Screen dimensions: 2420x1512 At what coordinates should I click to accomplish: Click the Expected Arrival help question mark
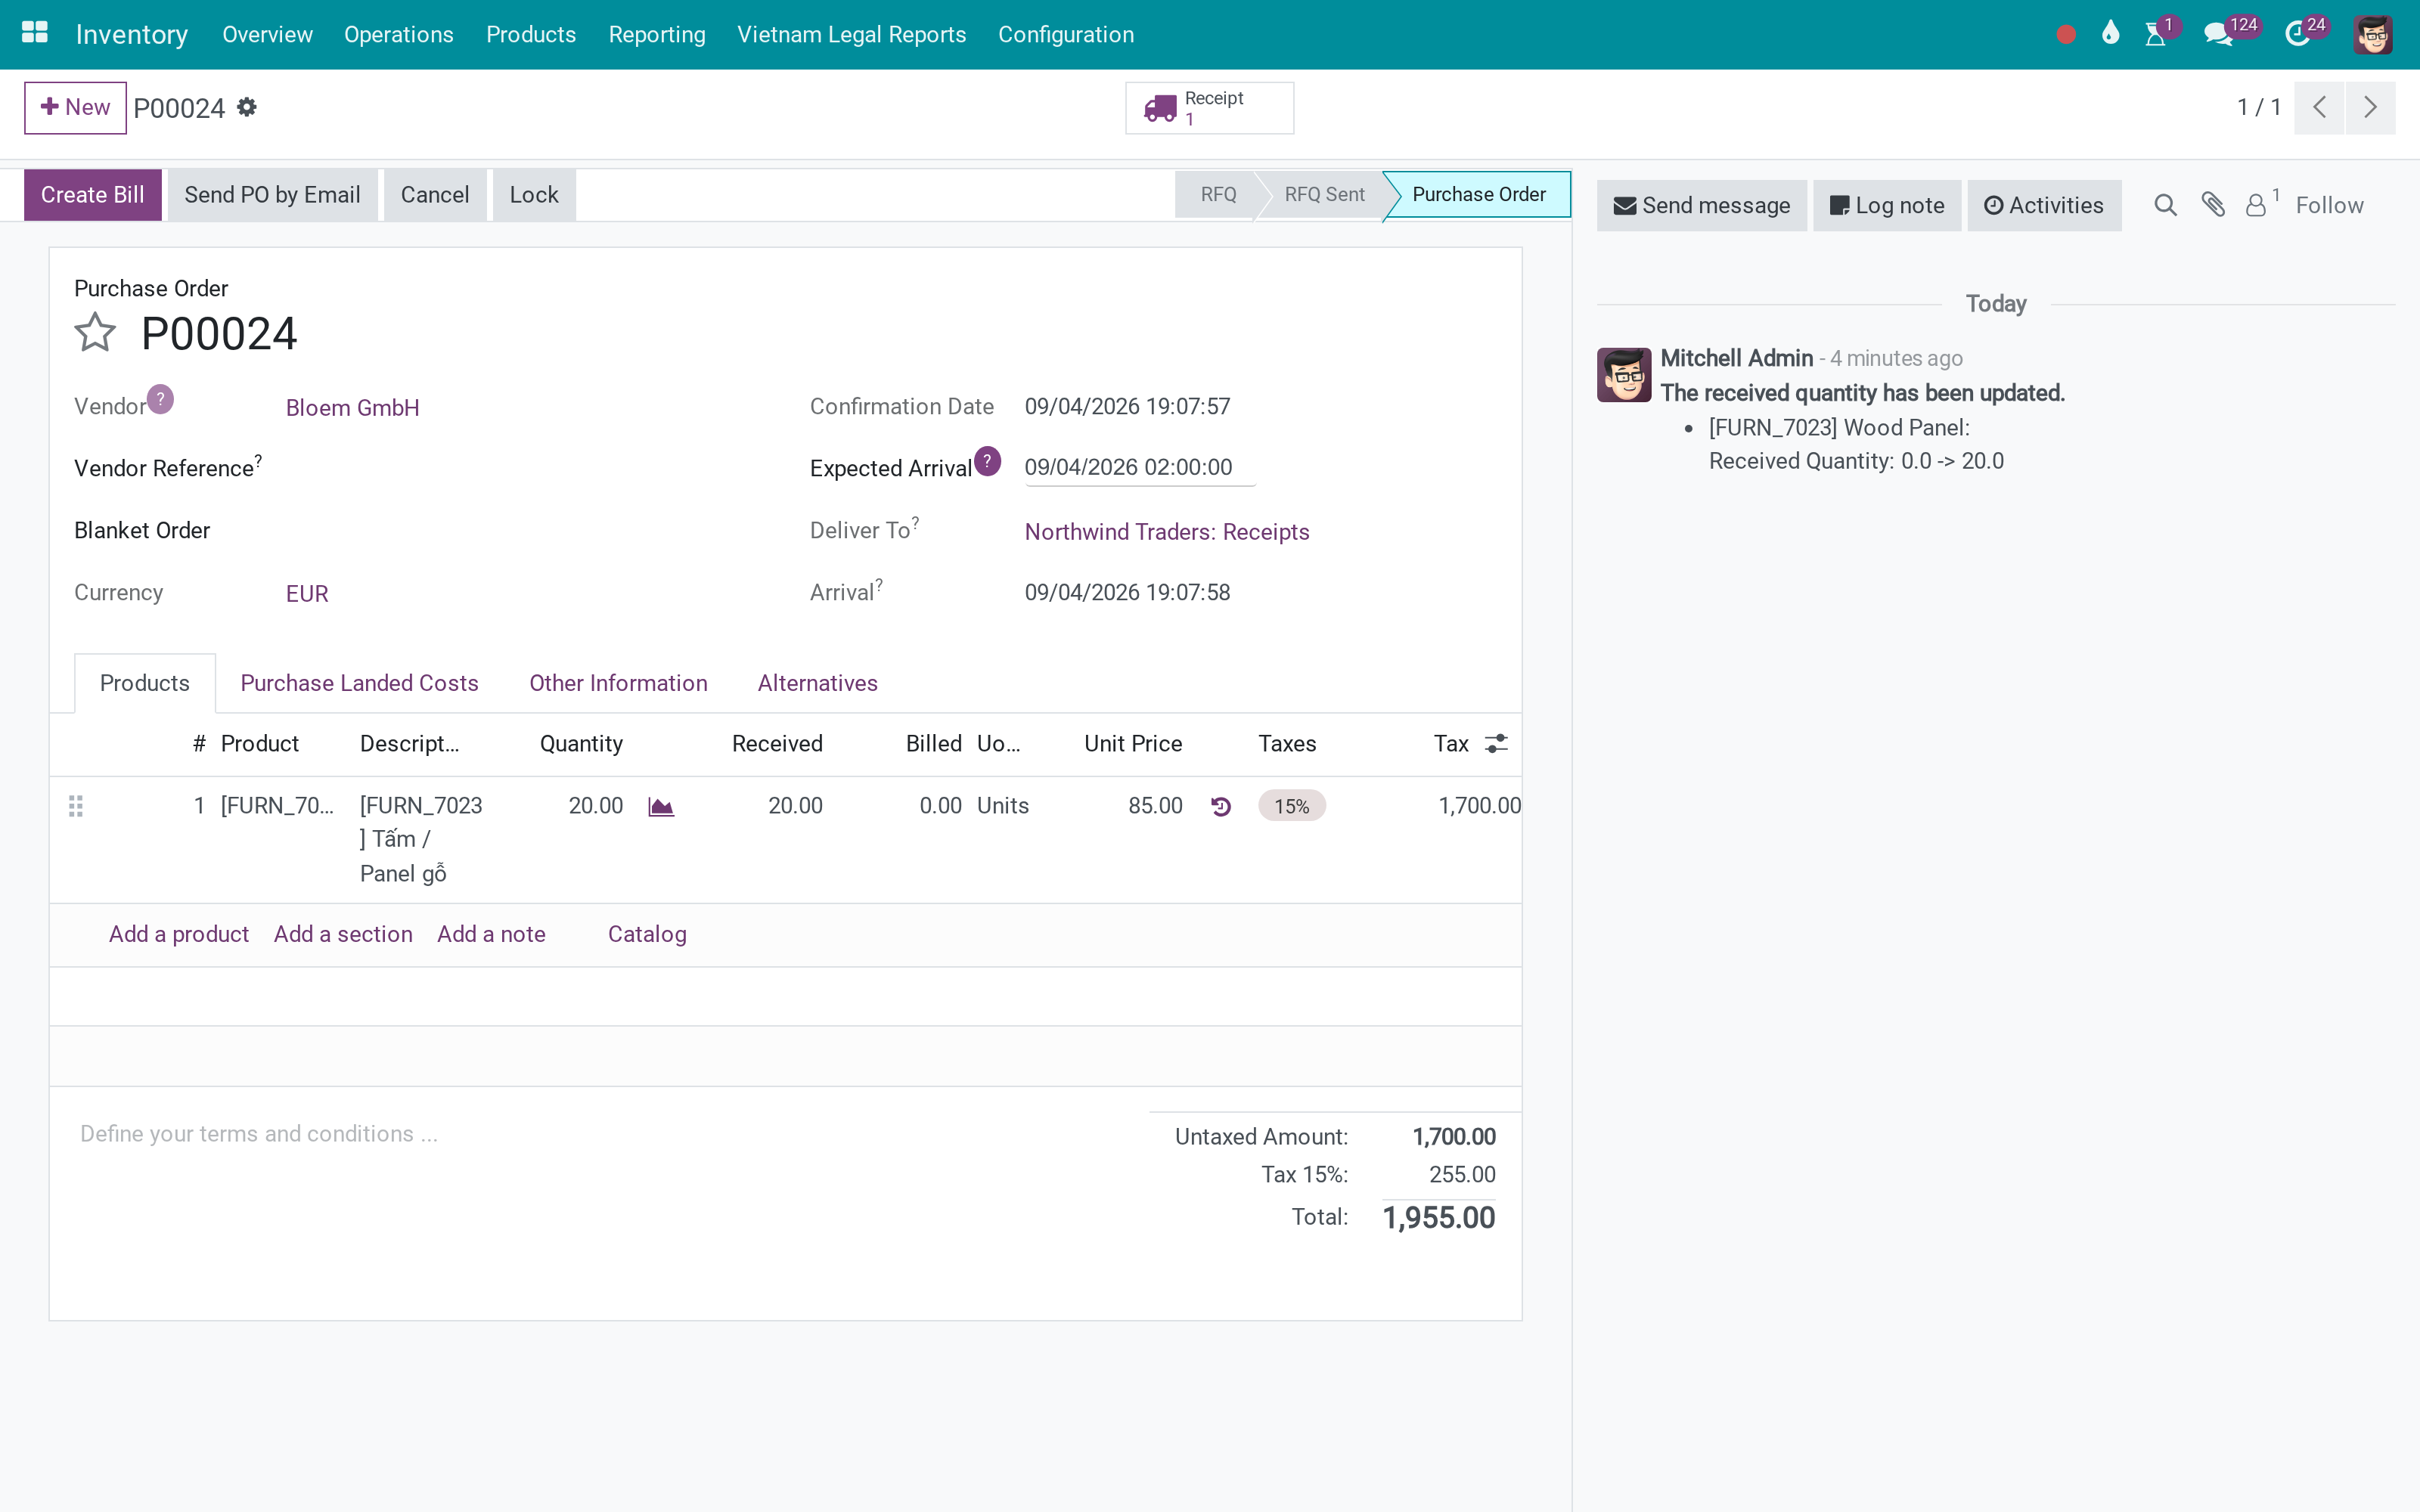(x=987, y=461)
